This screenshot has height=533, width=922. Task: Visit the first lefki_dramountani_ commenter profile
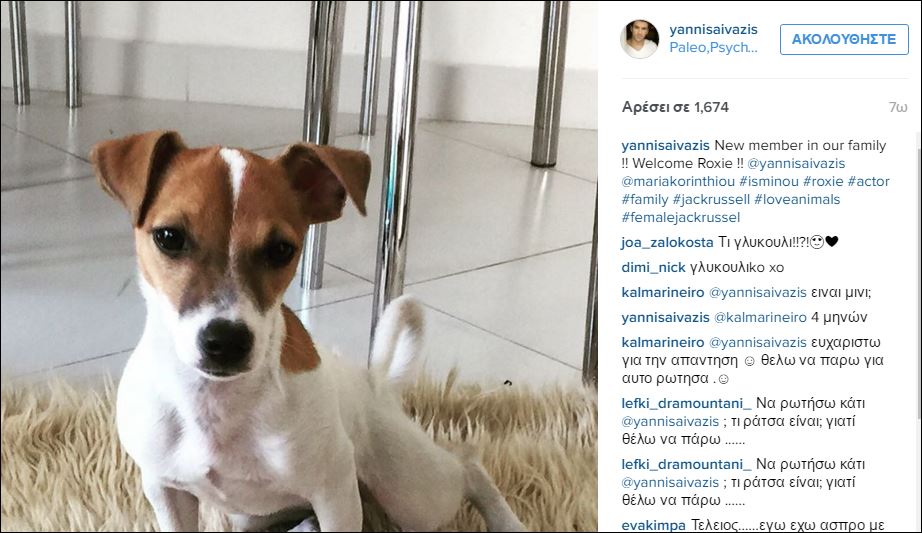point(686,403)
